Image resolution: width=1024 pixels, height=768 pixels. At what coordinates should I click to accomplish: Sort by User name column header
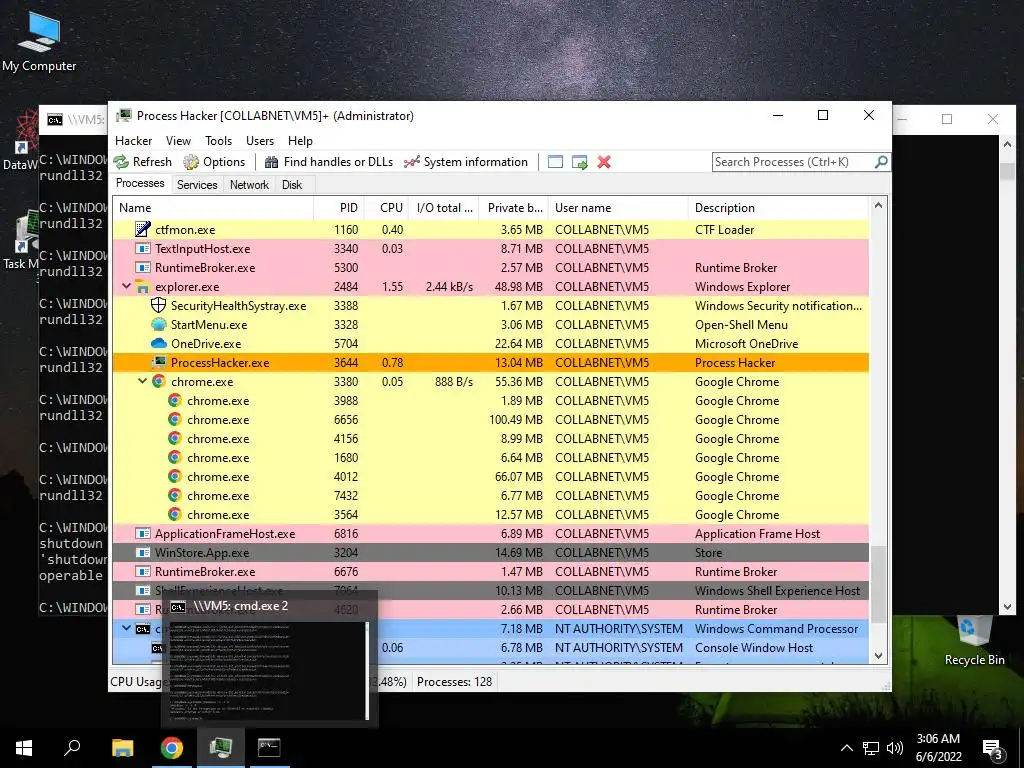pos(618,208)
